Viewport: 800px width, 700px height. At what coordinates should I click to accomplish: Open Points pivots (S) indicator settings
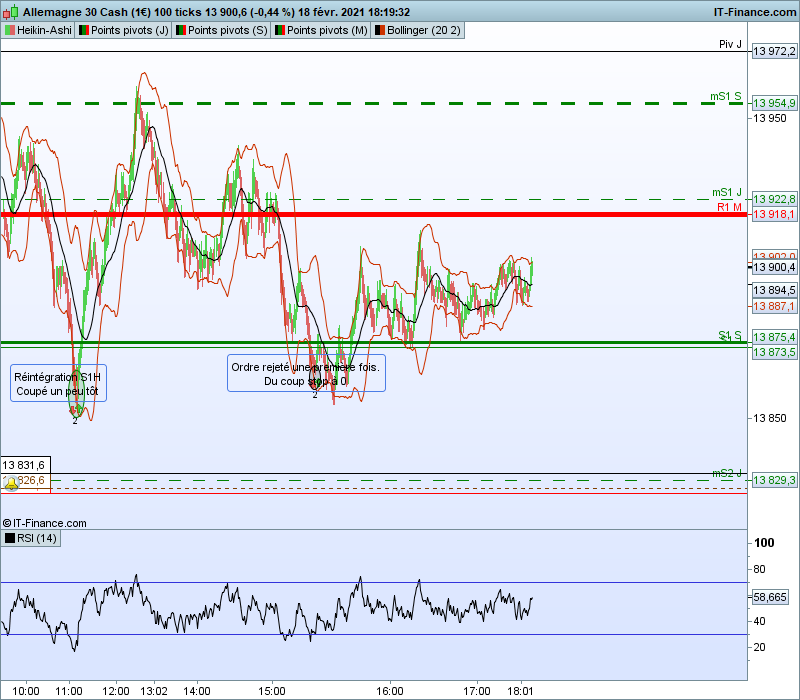[x=221, y=30]
